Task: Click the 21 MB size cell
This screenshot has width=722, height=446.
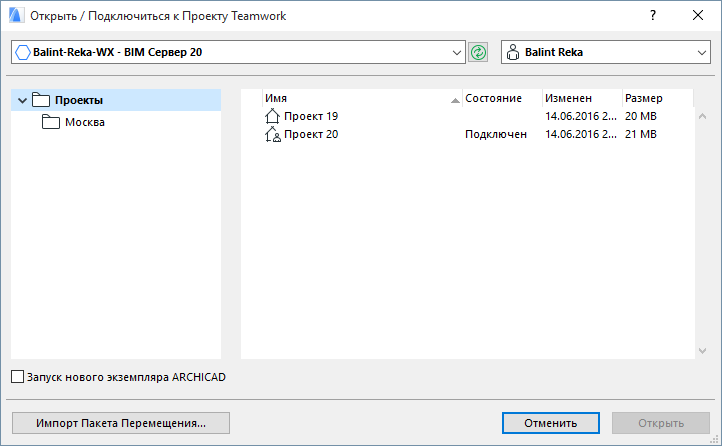Action: click(640, 134)
